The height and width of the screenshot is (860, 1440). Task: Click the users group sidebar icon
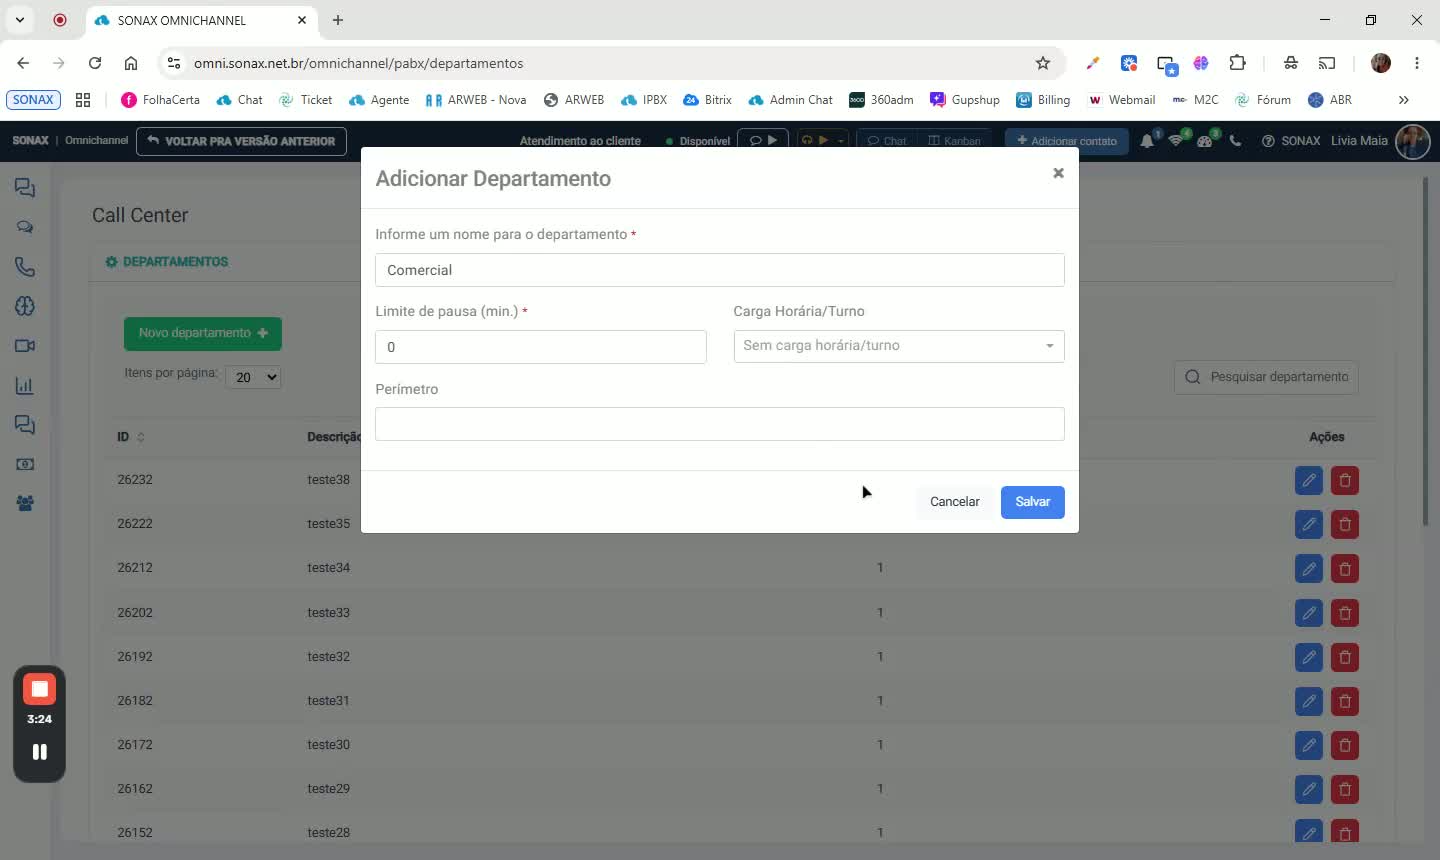tap(25, 503)
